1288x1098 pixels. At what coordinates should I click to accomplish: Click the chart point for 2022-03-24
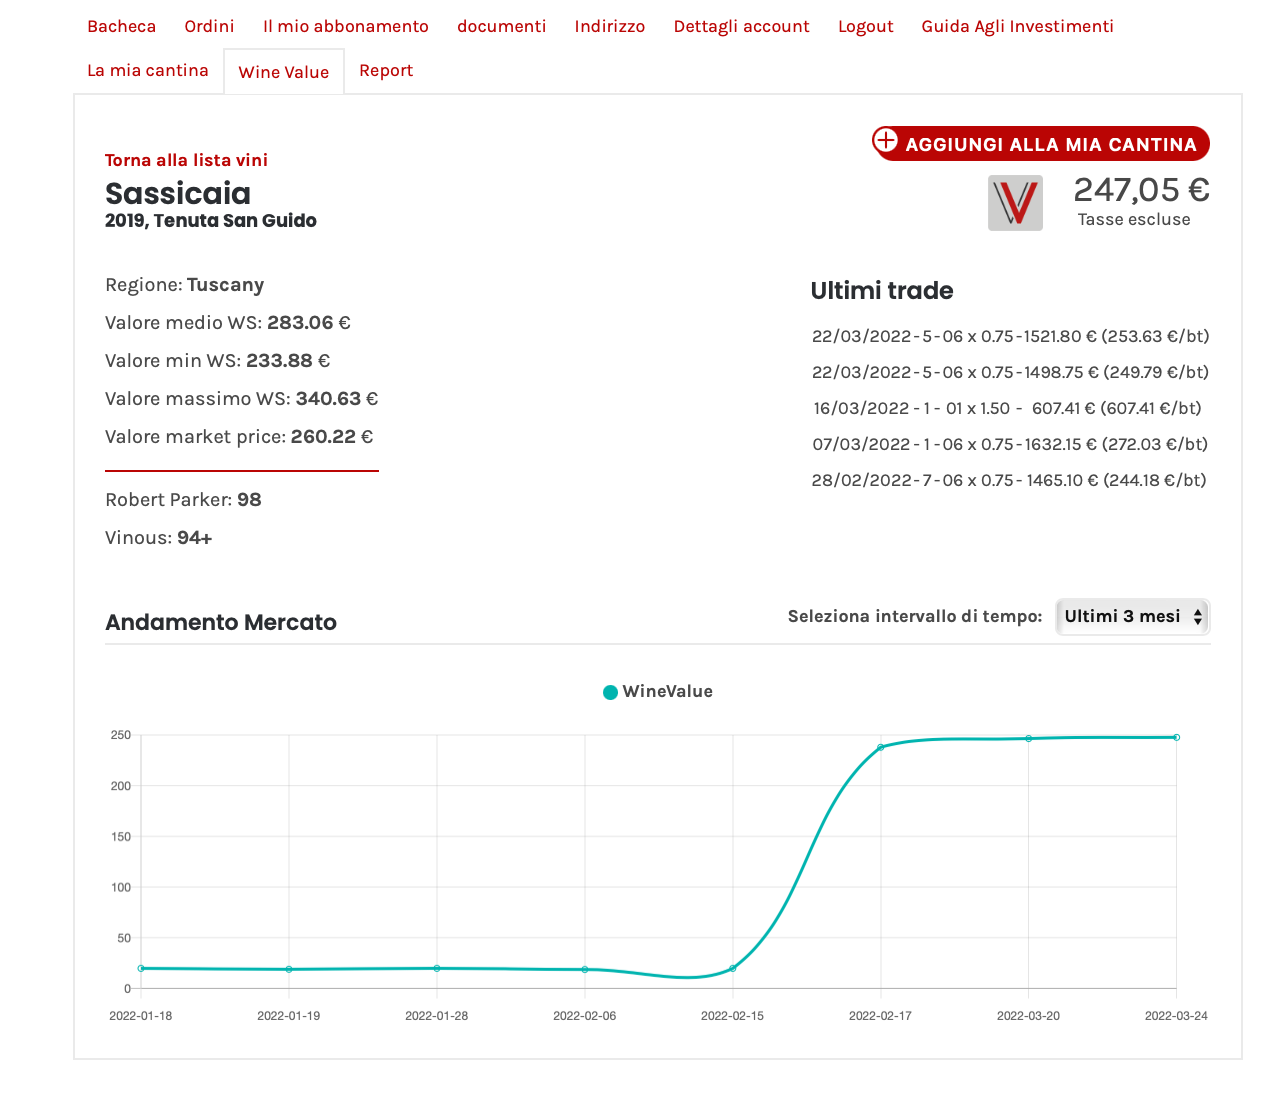[x=1176, y=737]
